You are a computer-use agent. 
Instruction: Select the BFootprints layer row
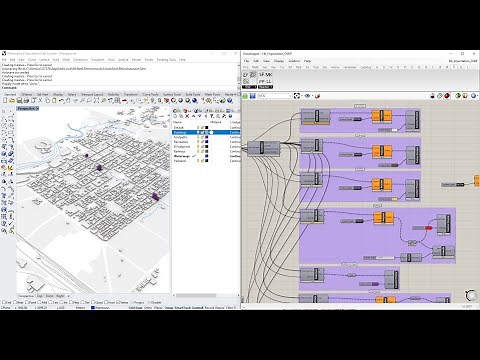(206, 146)
